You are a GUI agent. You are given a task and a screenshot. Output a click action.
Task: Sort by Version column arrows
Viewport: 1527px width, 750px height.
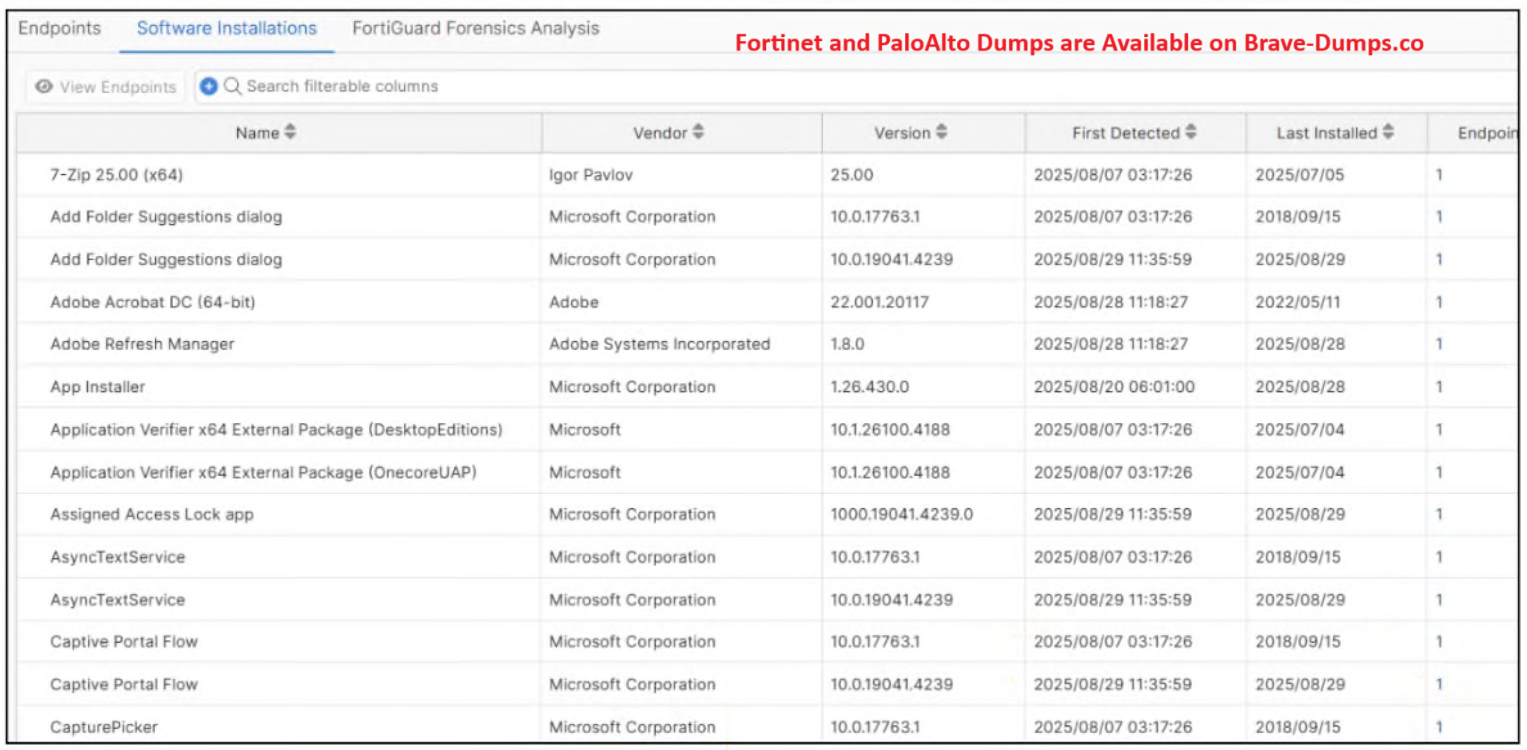point(941,132)
